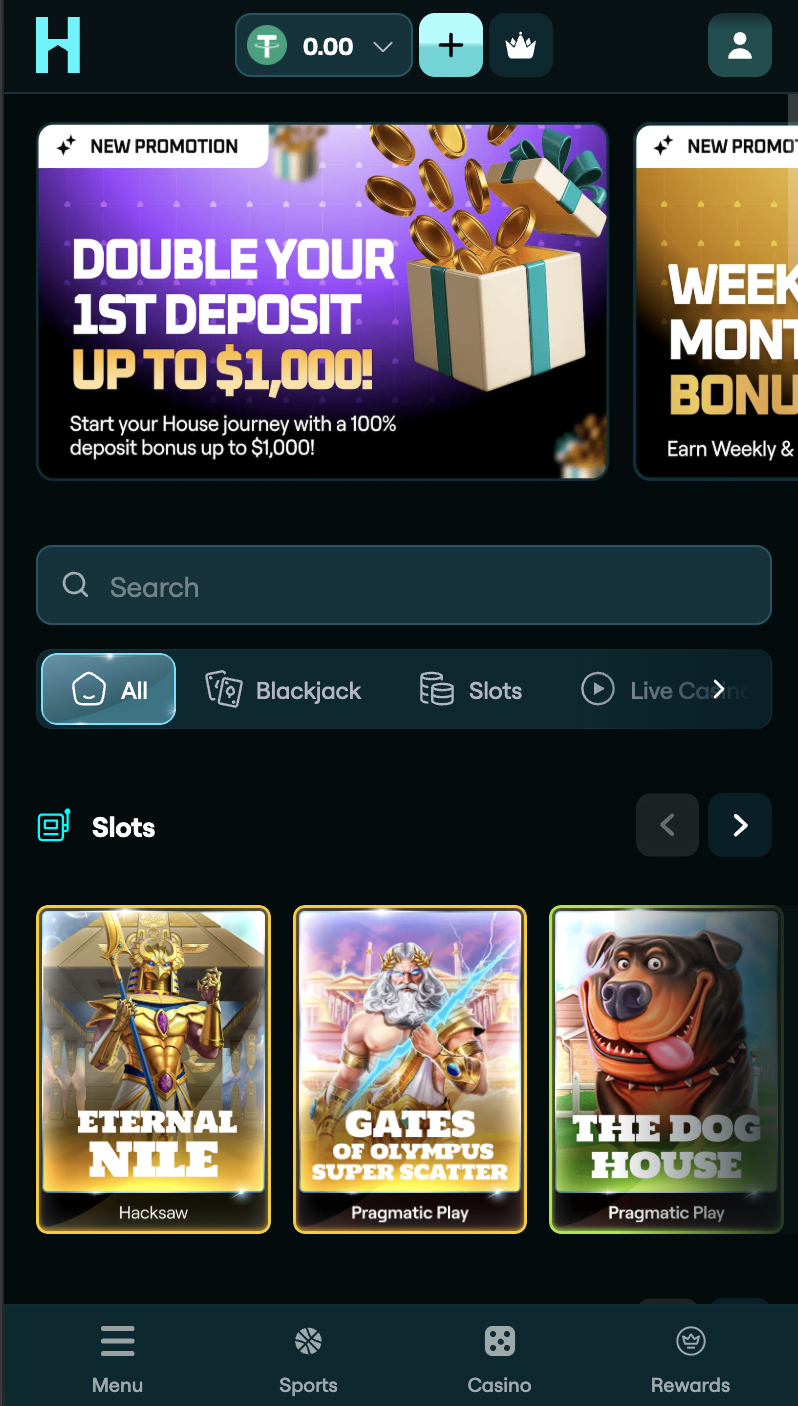The width and height of the screenshot is (798, 1406).
Task: Click the plus deposit button
Action: coord(451,45)
